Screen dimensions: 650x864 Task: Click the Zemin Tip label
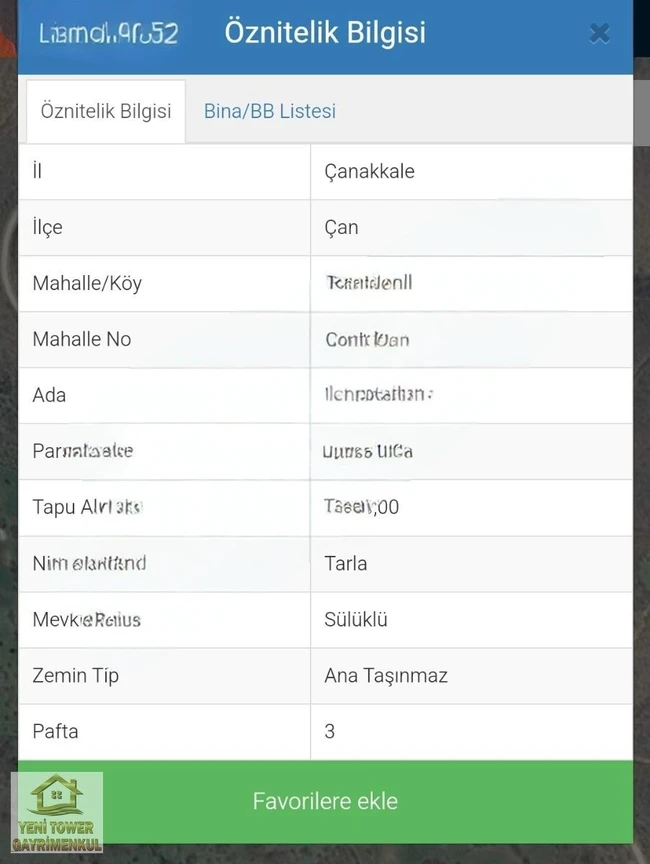76,675
